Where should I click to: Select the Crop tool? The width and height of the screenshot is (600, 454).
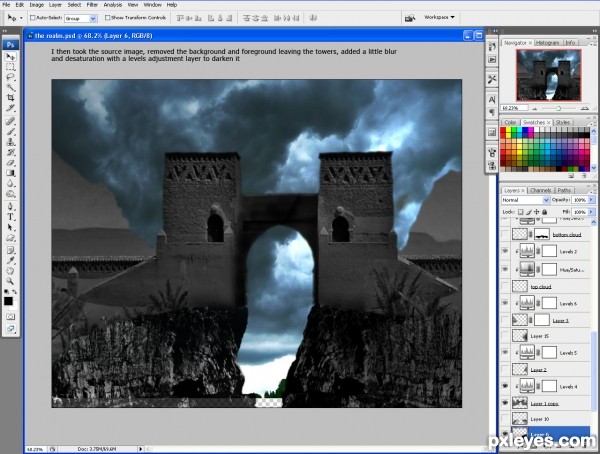click(x=10, y=98)
